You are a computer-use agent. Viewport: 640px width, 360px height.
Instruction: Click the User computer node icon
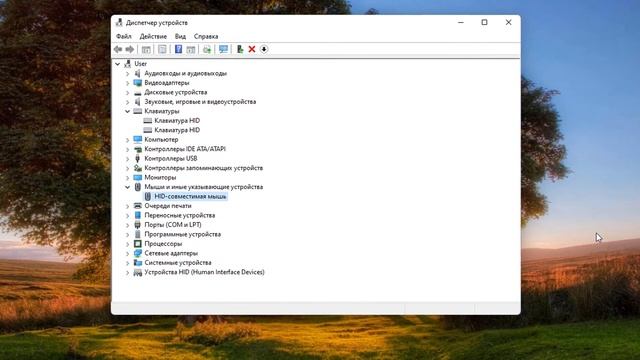(x=128, y=64)
